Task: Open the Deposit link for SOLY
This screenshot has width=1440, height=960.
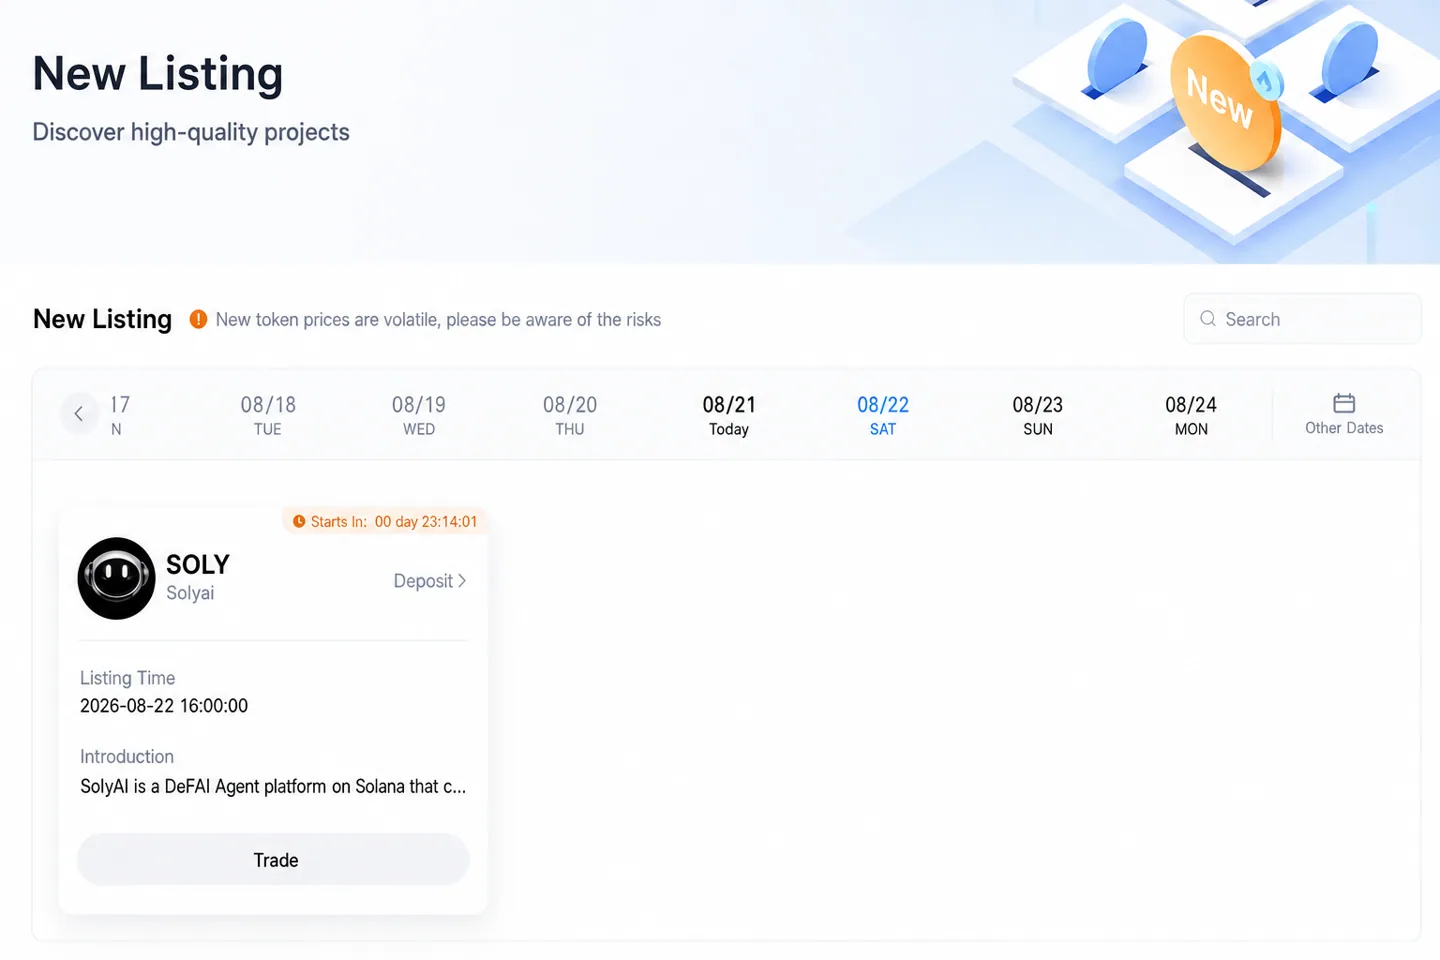Action: click(x=430, y=581)
